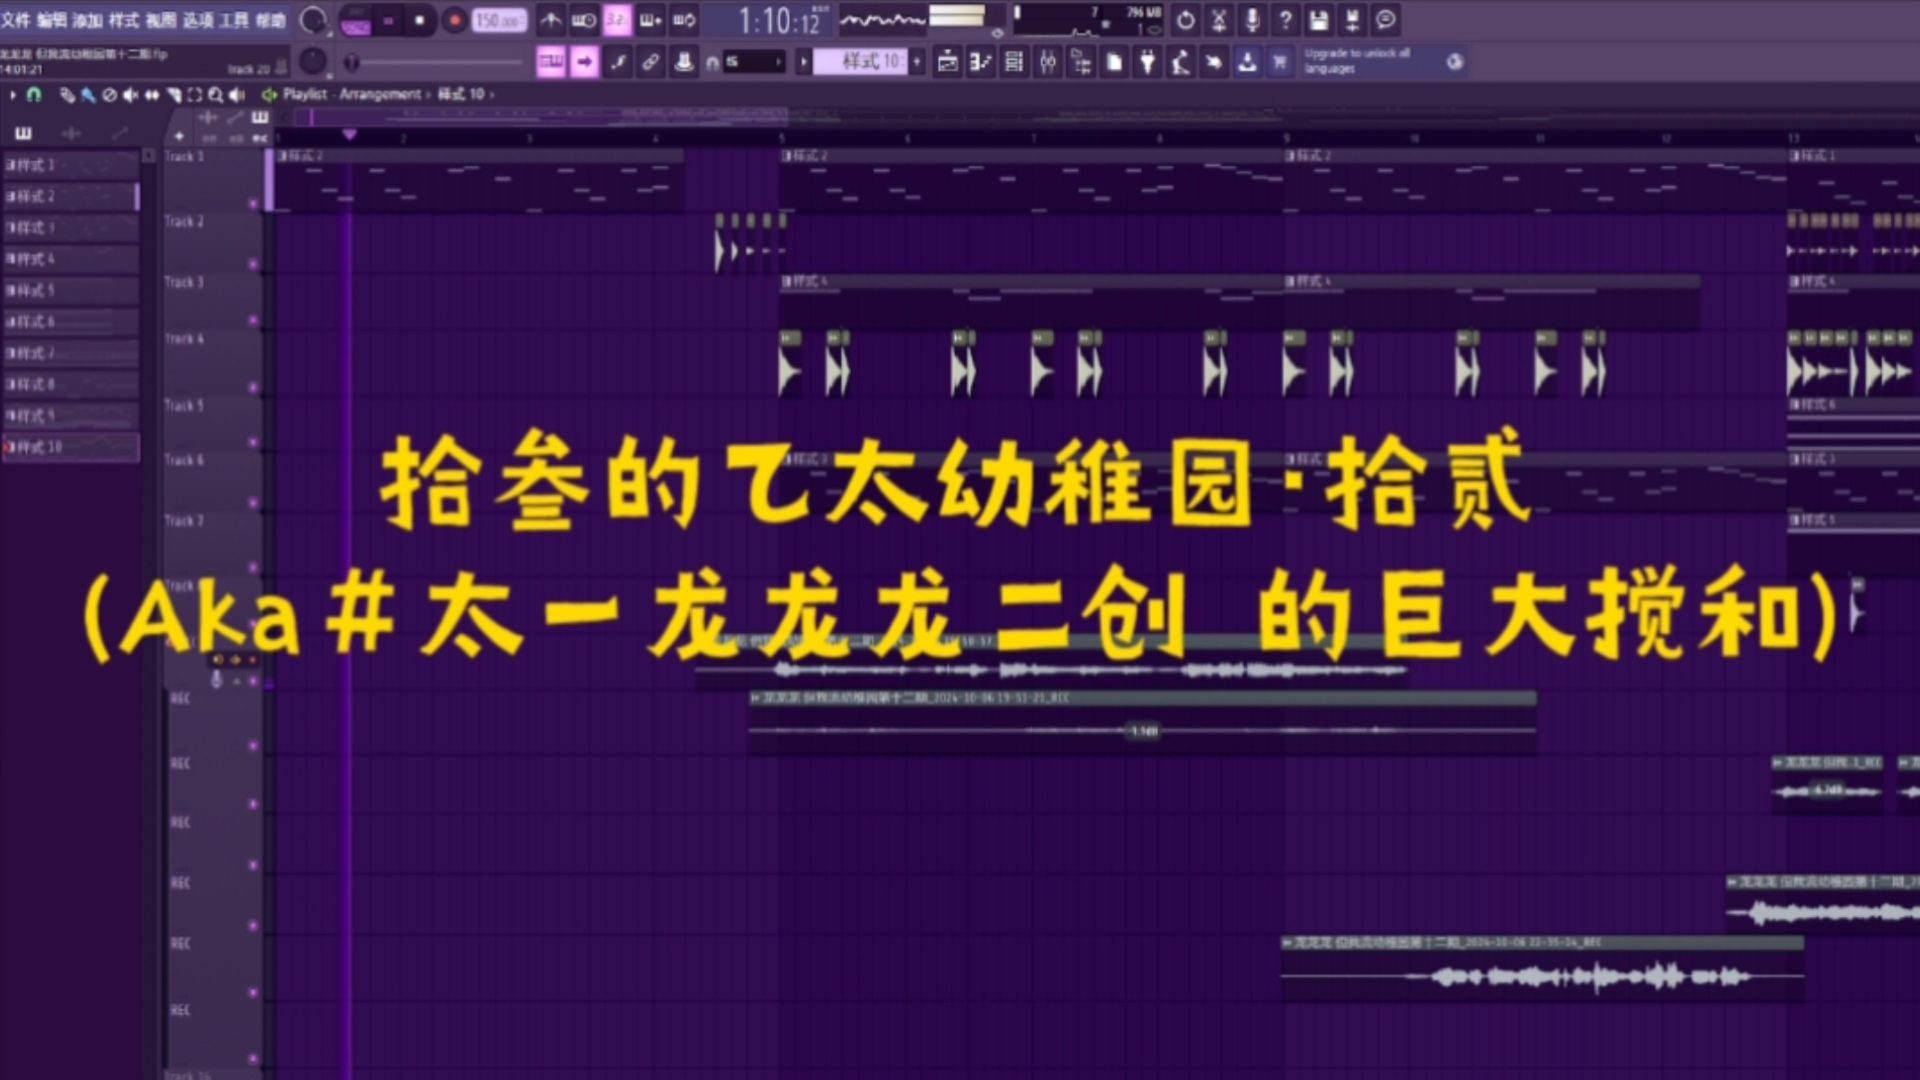Click the tempo tapper icon

[x=1181, y=63]
